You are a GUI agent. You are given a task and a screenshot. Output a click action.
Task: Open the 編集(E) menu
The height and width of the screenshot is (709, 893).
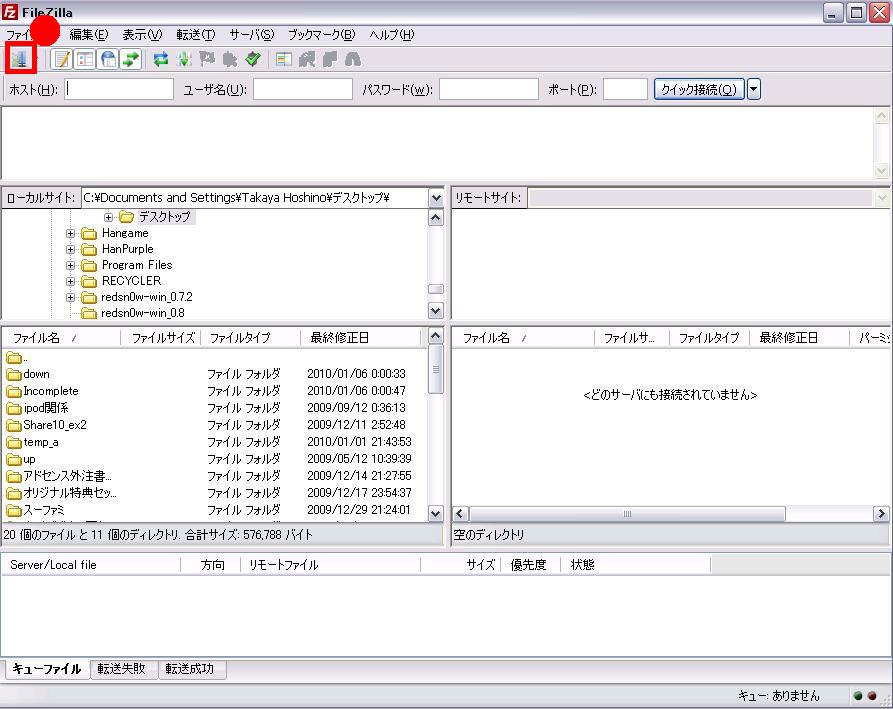[x=88, y=35]
